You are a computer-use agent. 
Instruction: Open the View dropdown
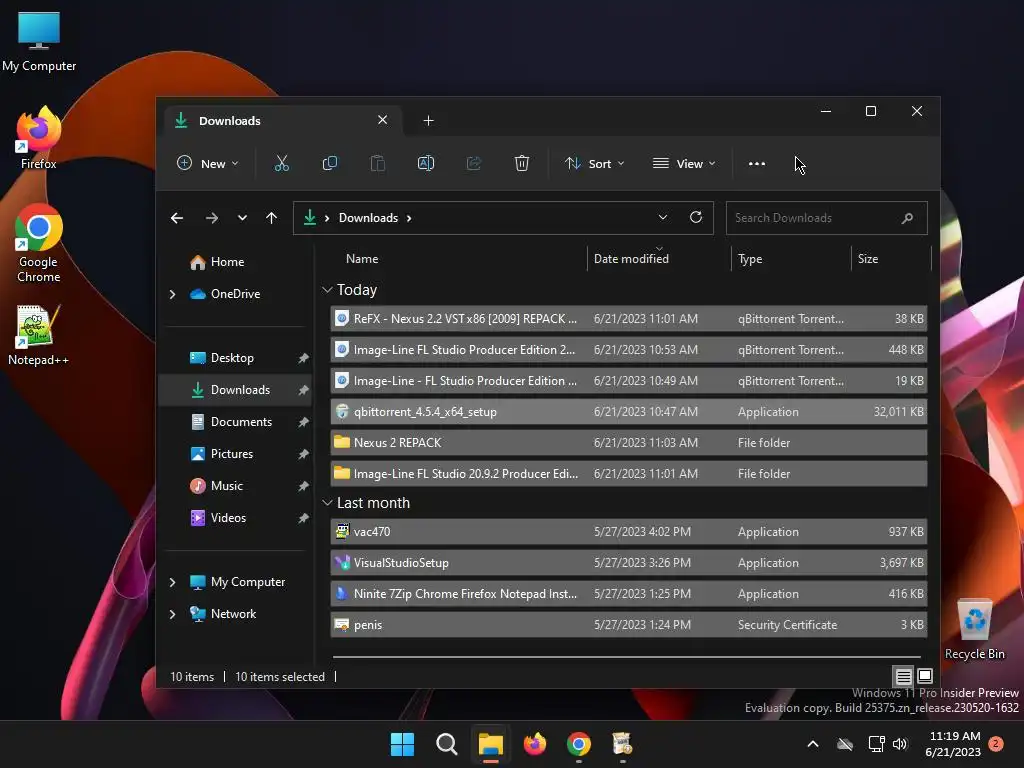coord(684,163)
